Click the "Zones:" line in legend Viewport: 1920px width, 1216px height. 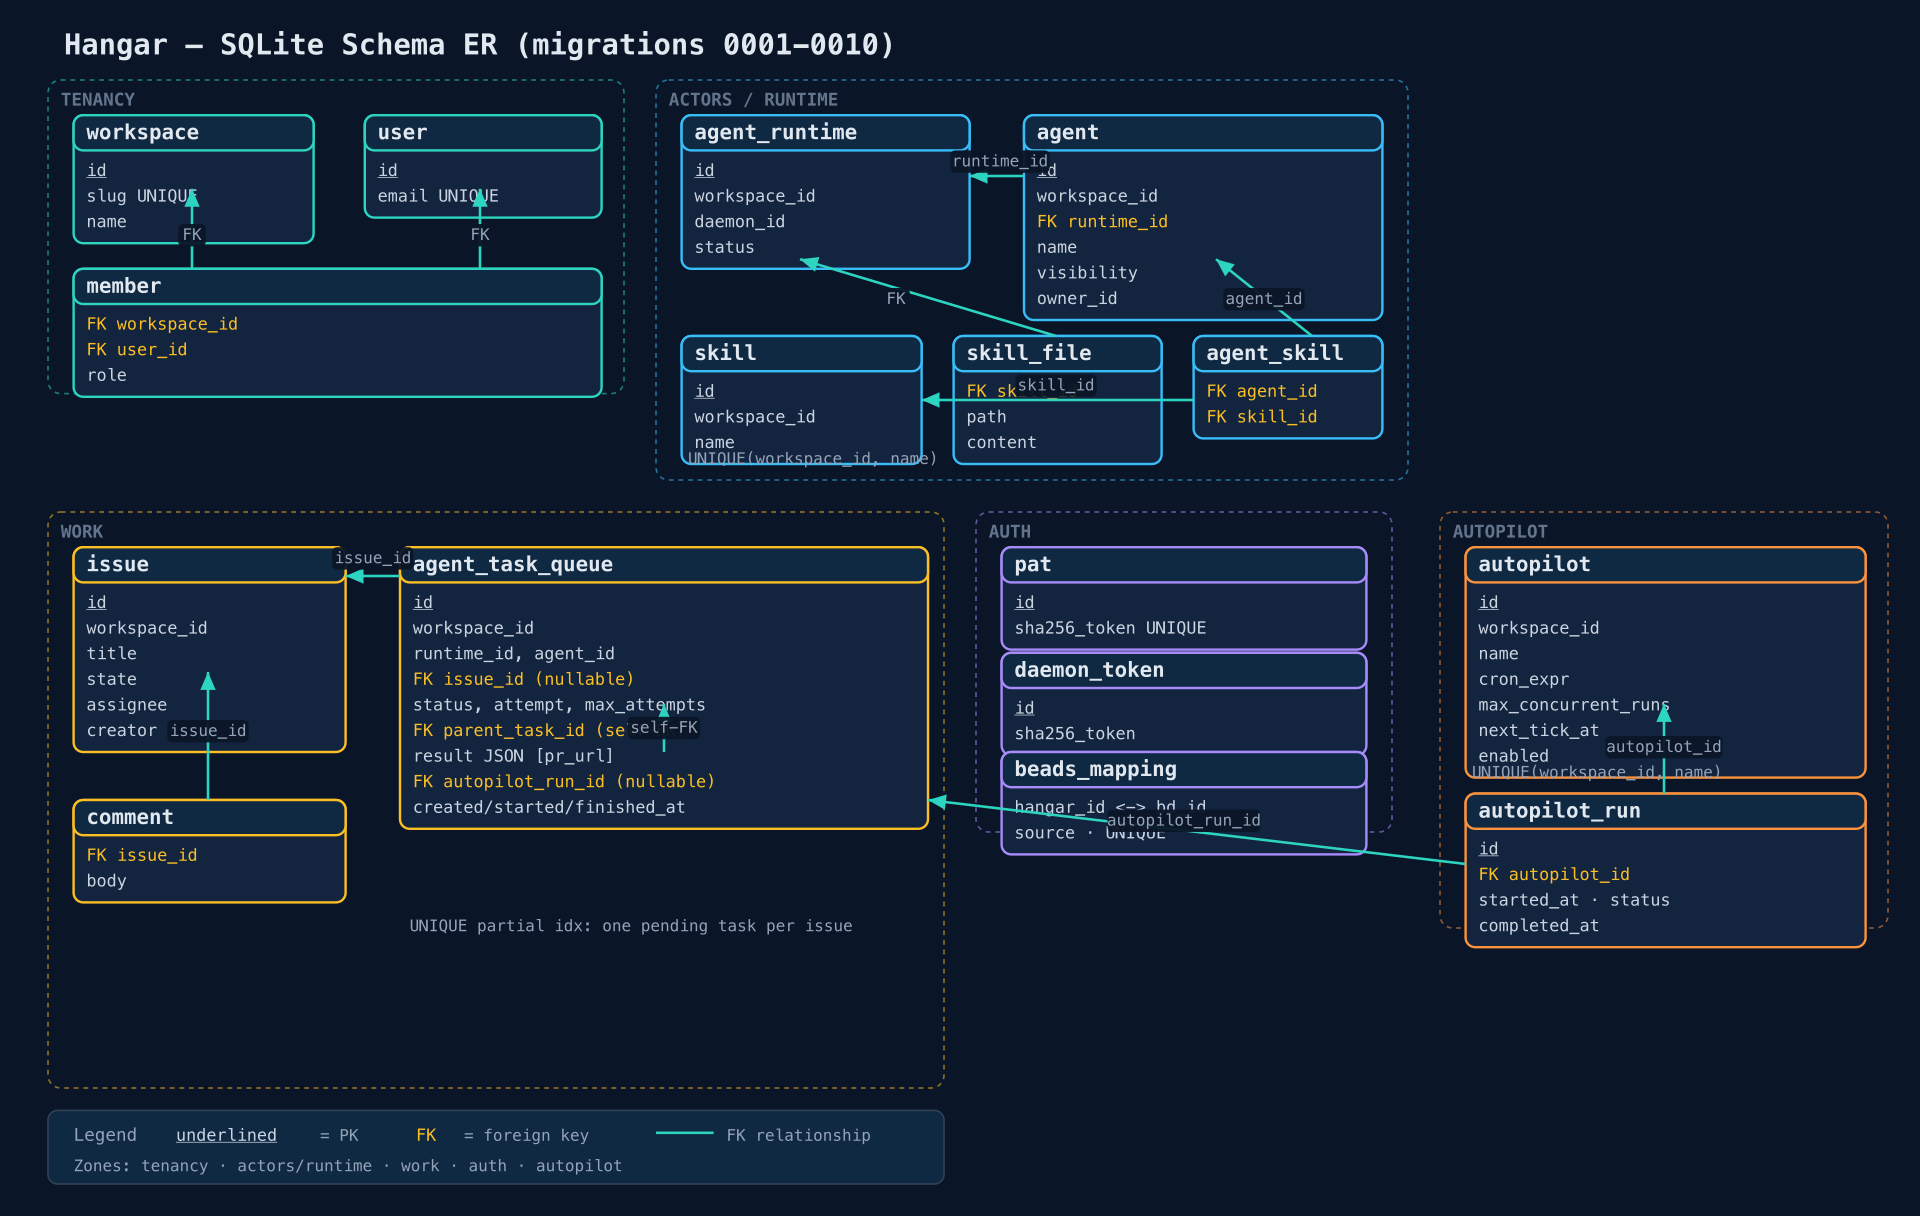click(x=348, y=1166)
